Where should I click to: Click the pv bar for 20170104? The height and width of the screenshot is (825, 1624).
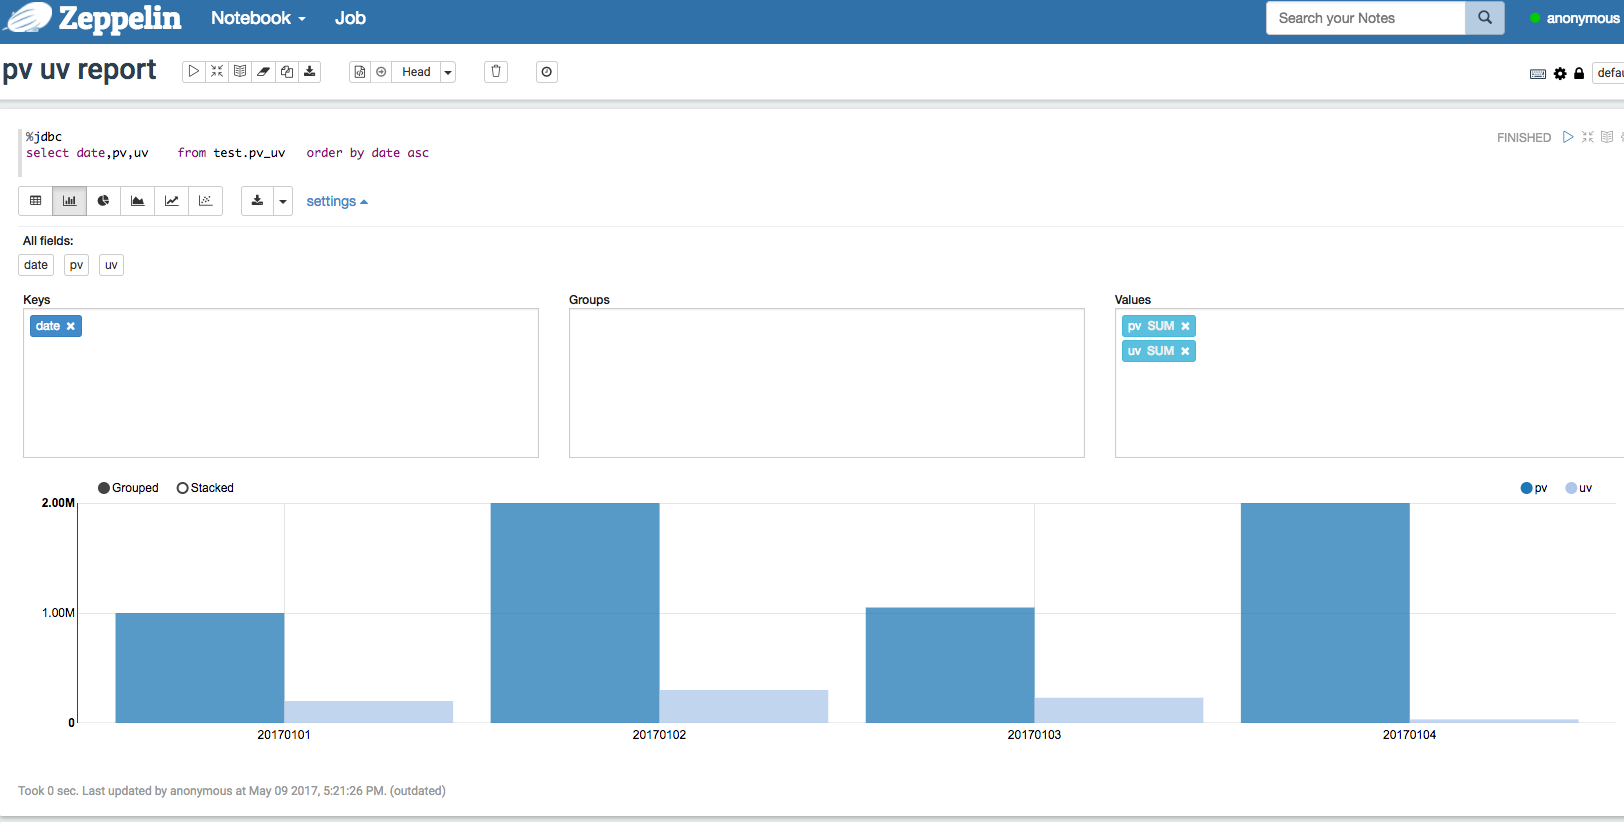[1325, 613]
